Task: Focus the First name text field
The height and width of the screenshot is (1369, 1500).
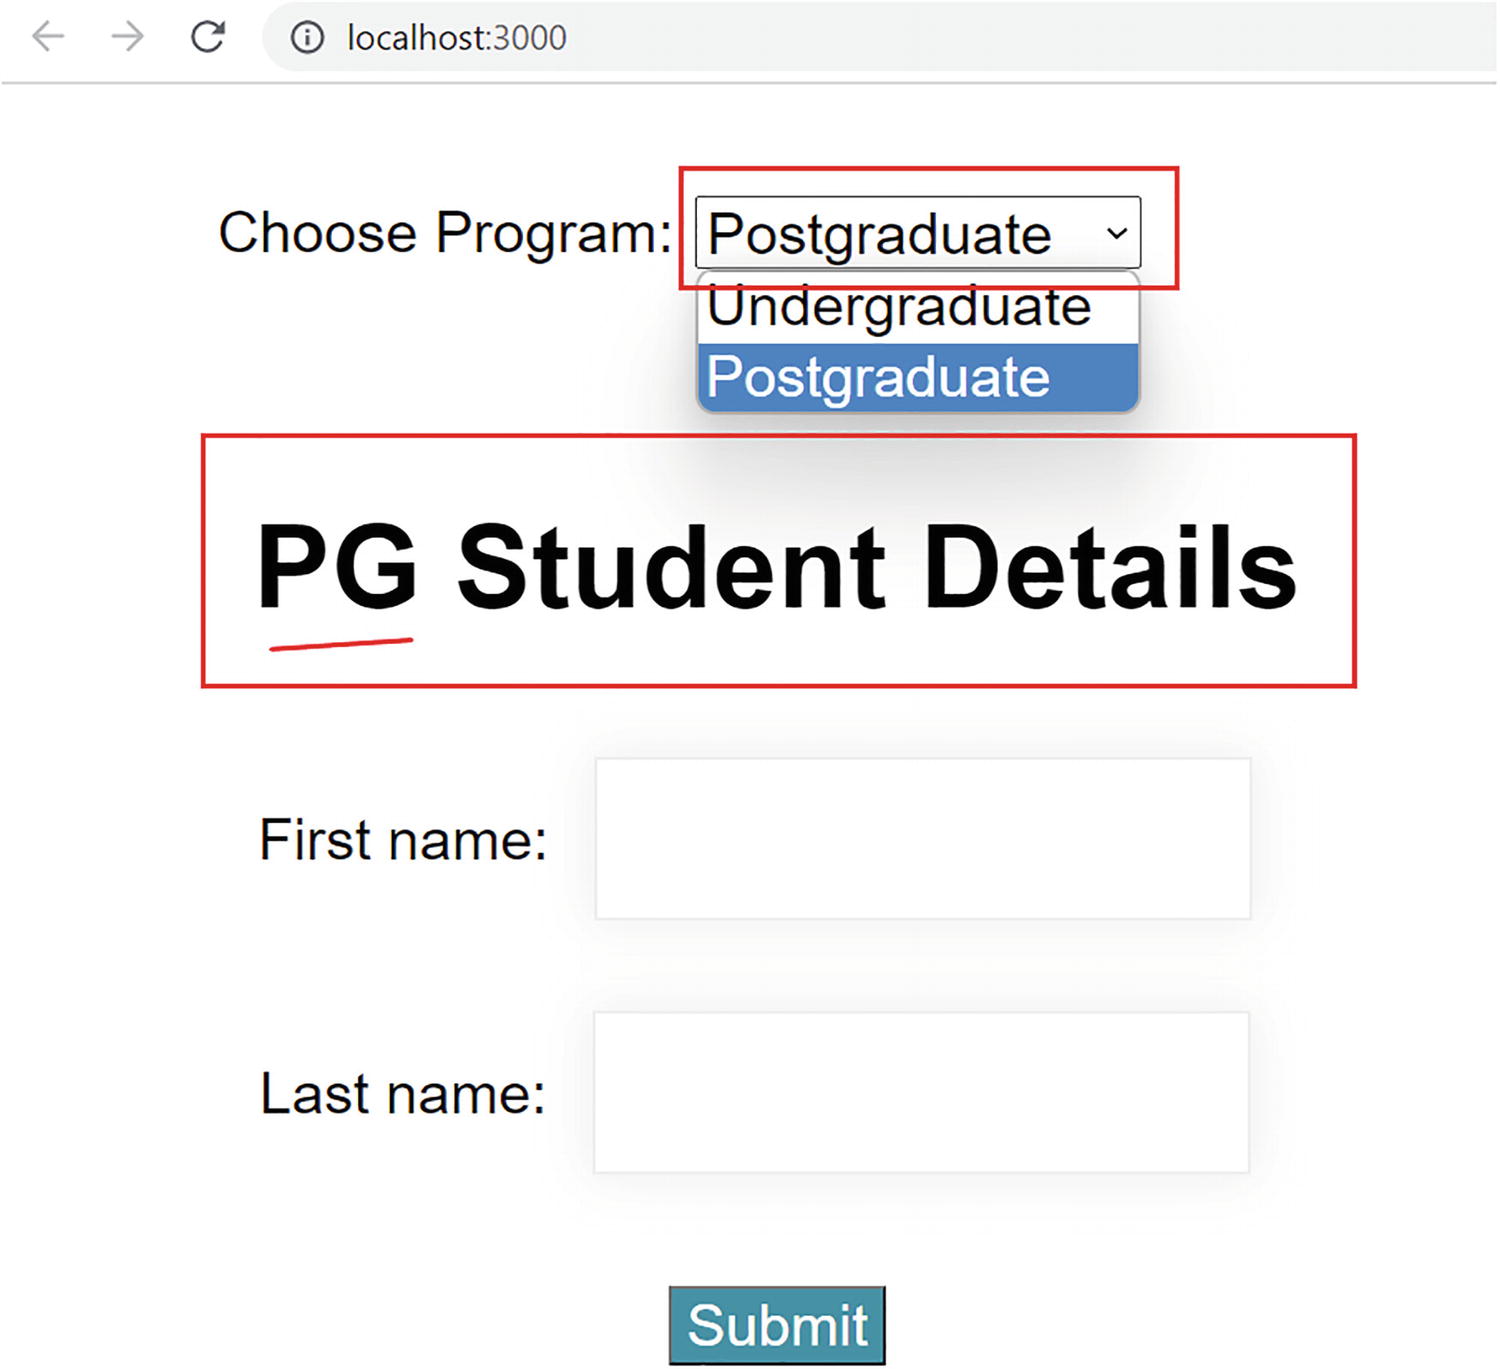Action: (x=922, y=838)
